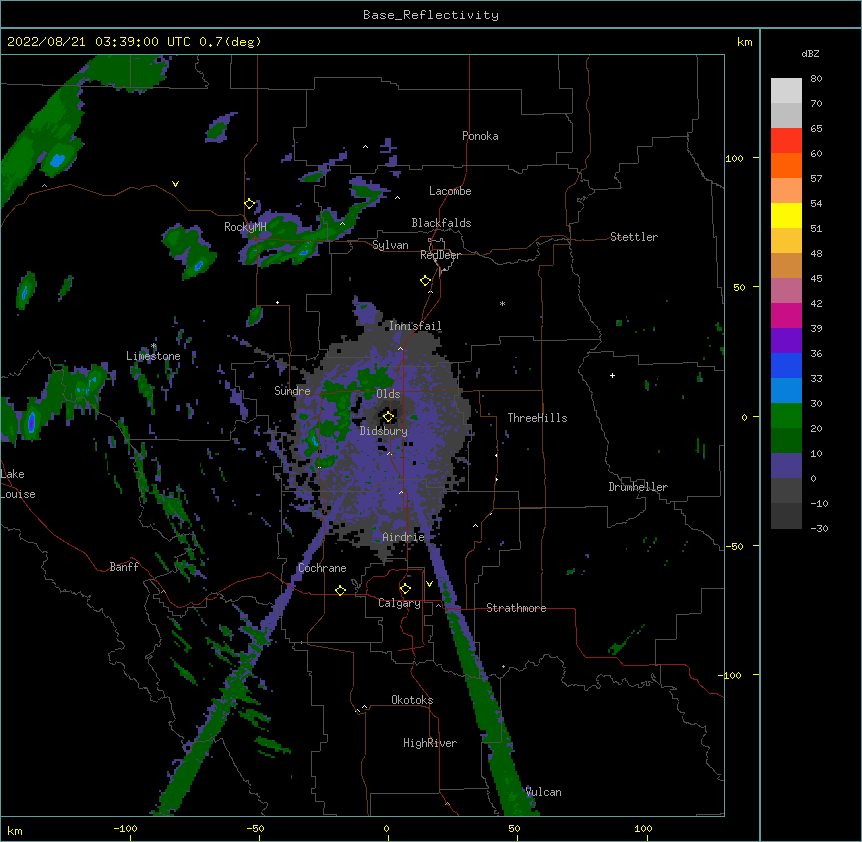The width and height of the screenshot is (862, 842).
Task: Click the white asterisk above Limestone
Action: (x=154, y=346)
